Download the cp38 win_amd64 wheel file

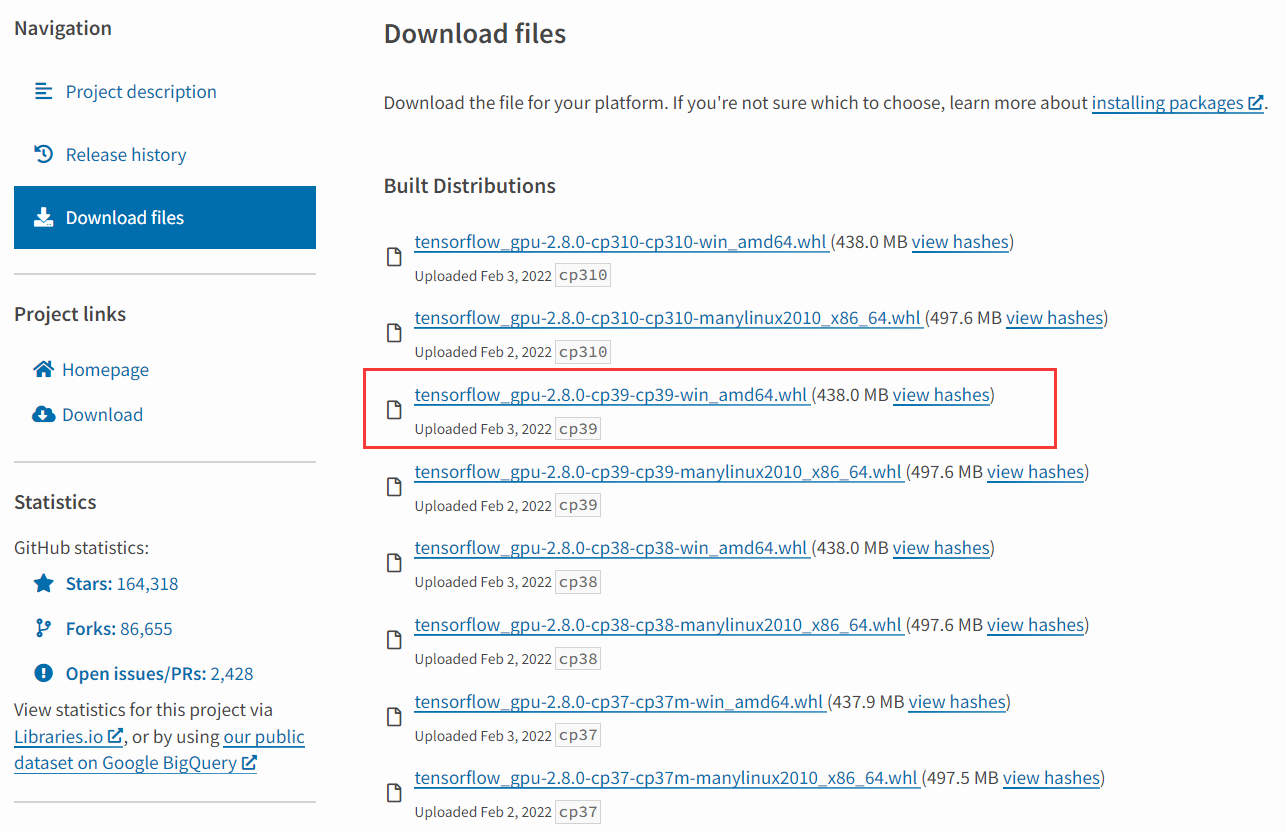point(611,548)
